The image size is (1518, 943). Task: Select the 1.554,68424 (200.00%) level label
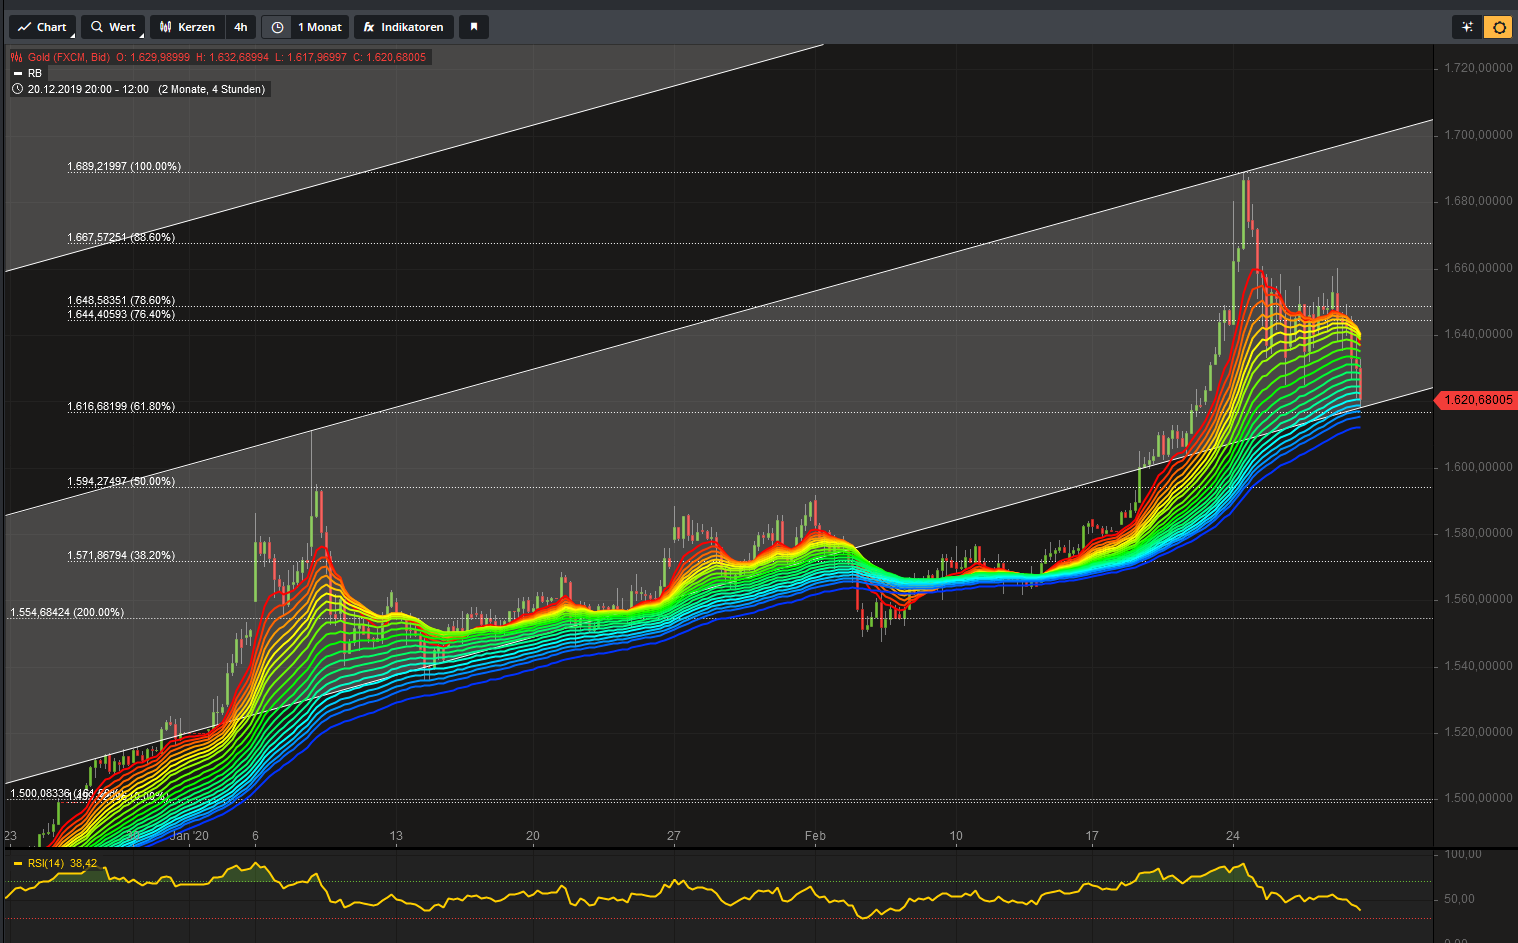(67, 612)
